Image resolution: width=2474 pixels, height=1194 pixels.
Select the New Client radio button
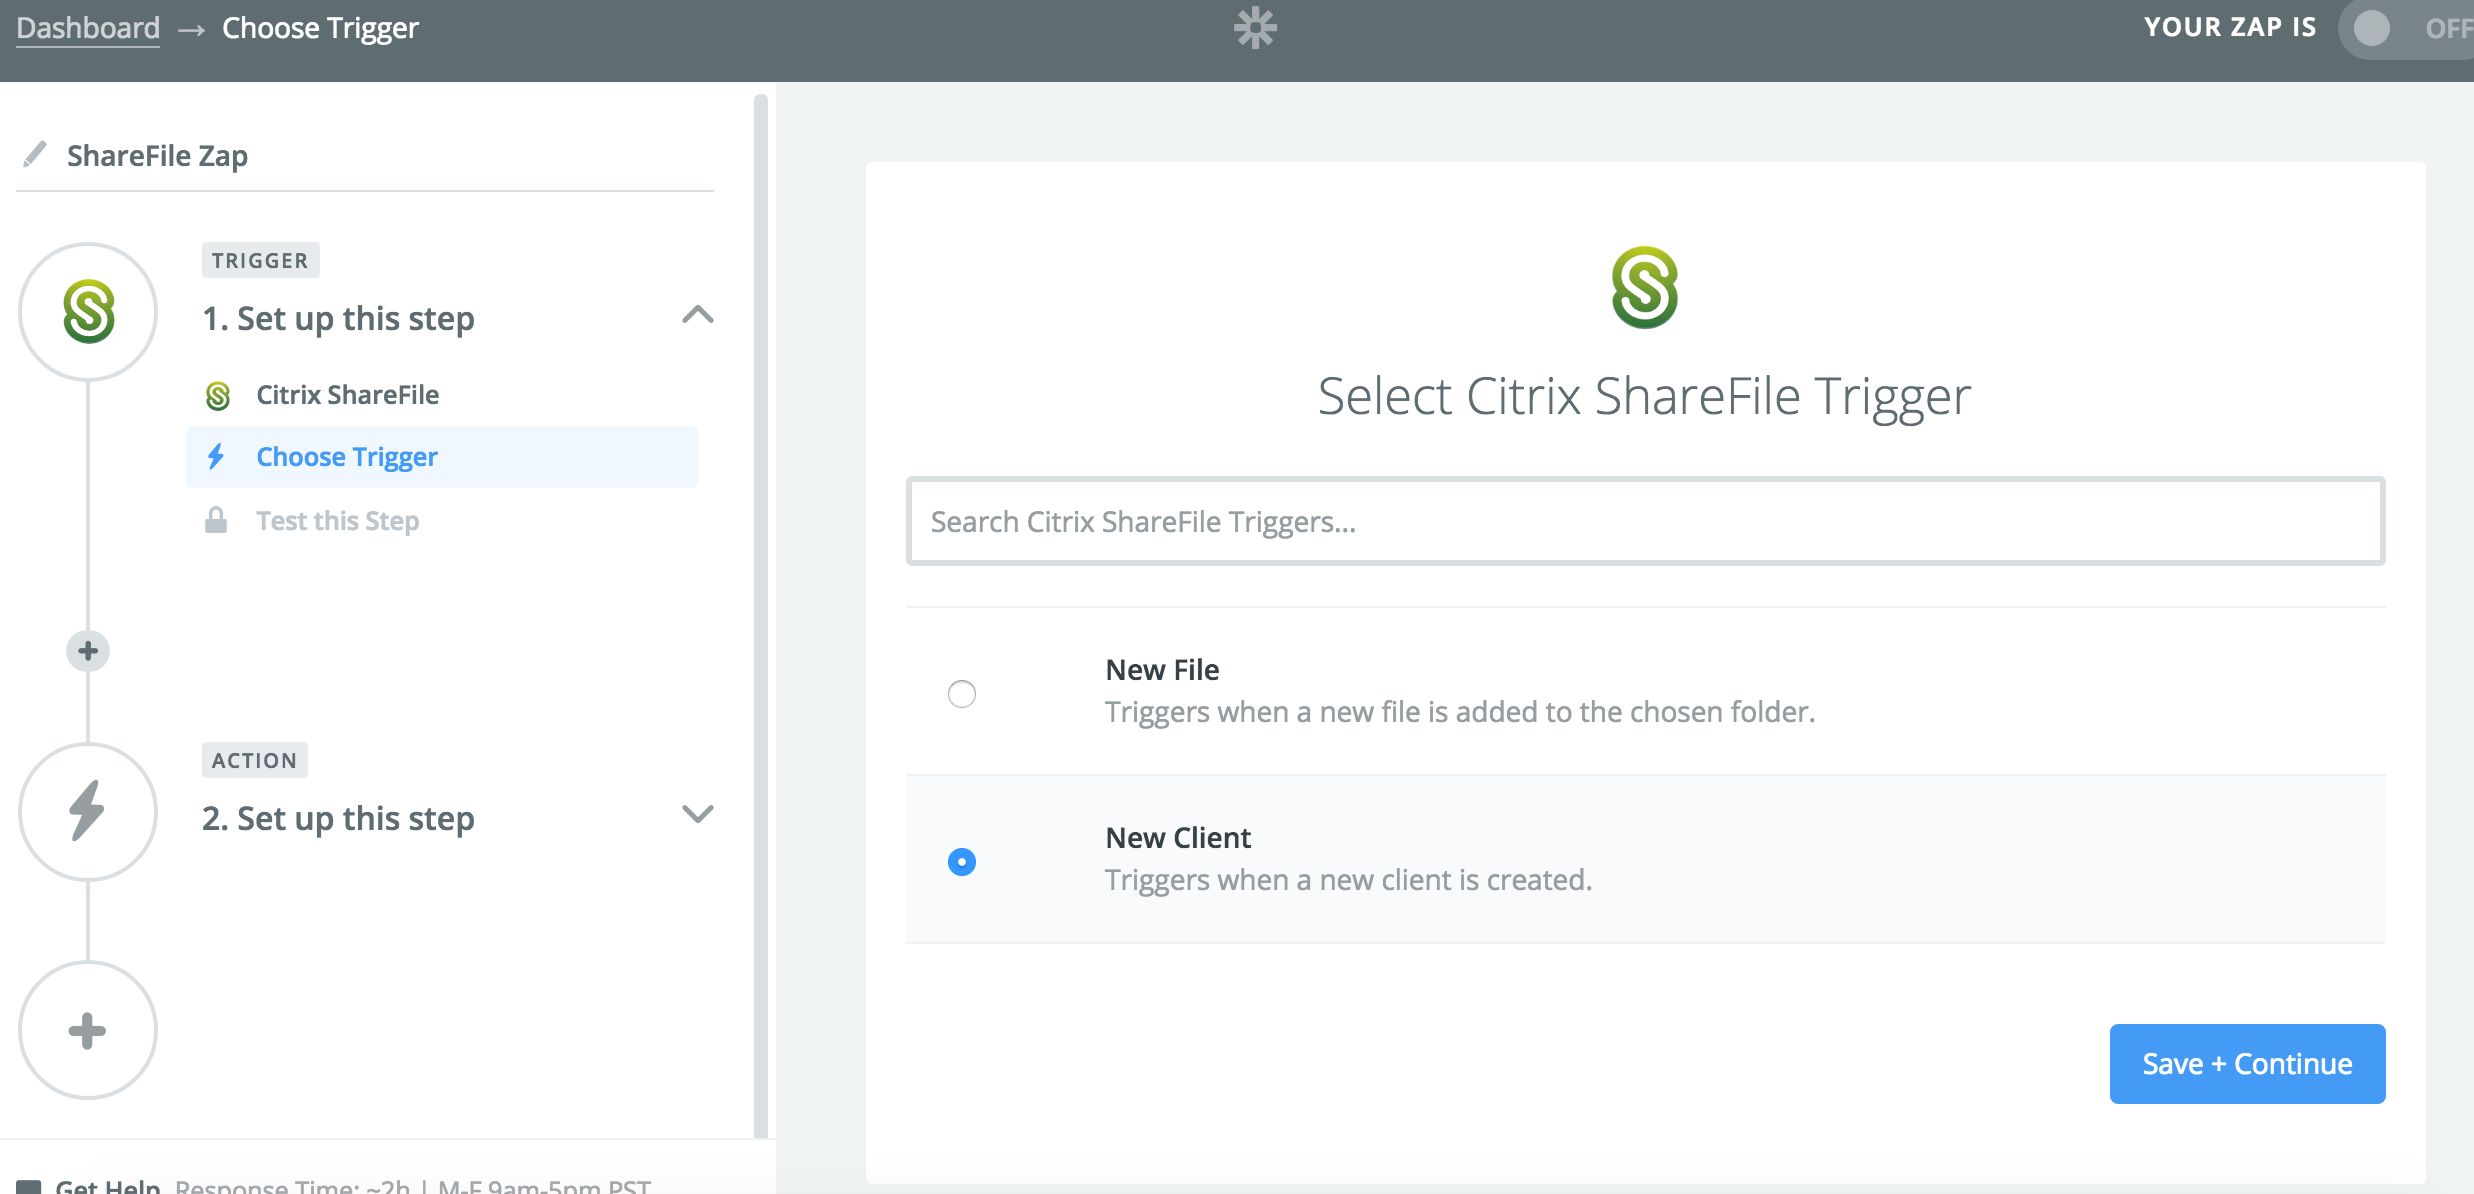[x=962, y=861]
